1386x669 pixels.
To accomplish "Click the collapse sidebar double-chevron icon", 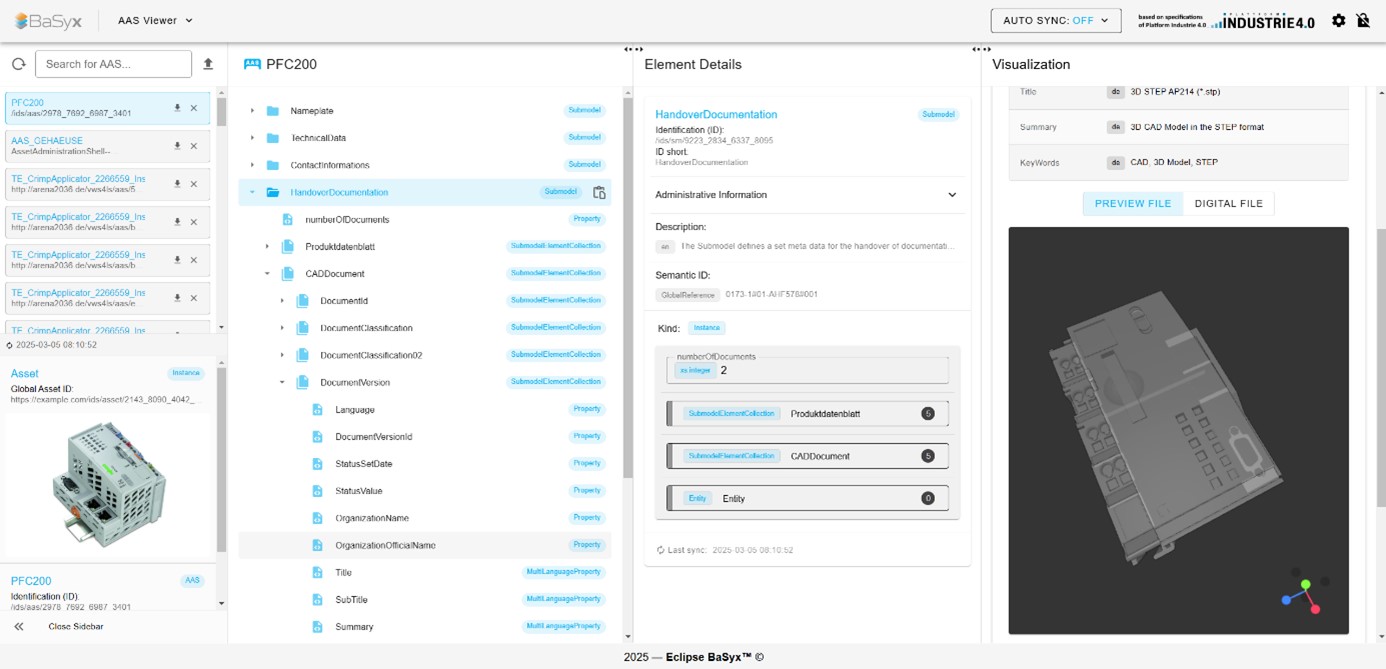I will coord(18,626).
